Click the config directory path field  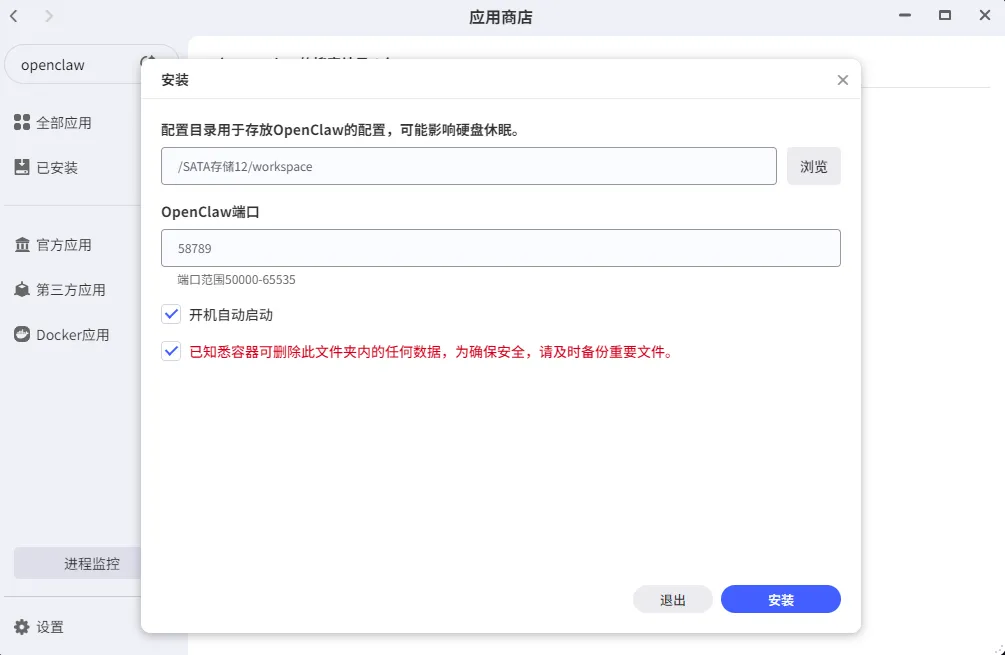(x=469, y=167)
